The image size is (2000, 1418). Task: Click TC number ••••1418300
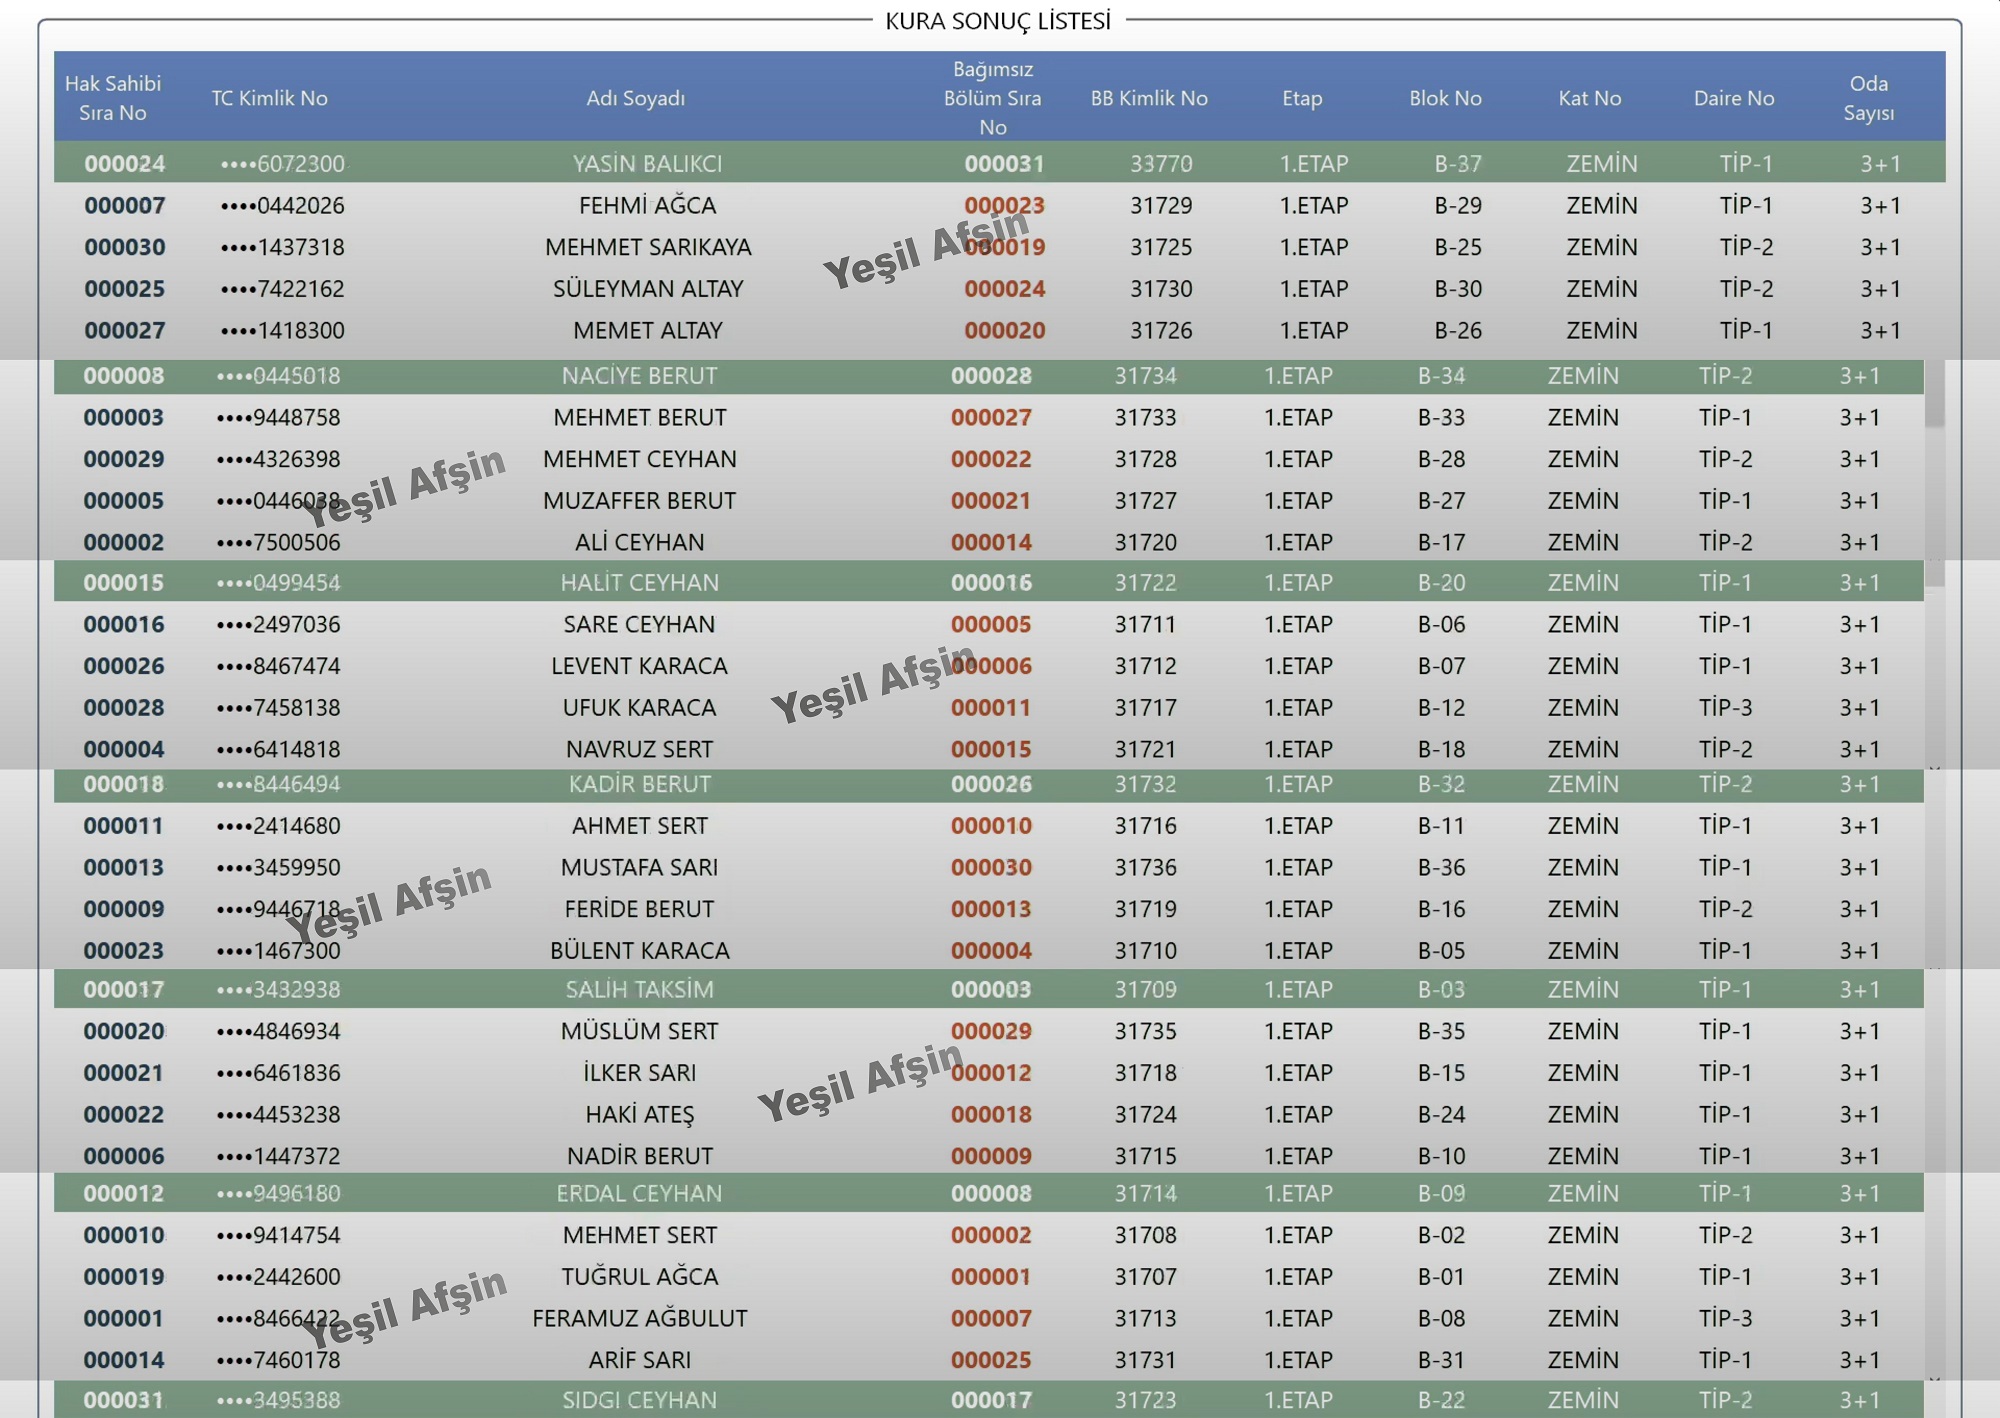[282, 330]
